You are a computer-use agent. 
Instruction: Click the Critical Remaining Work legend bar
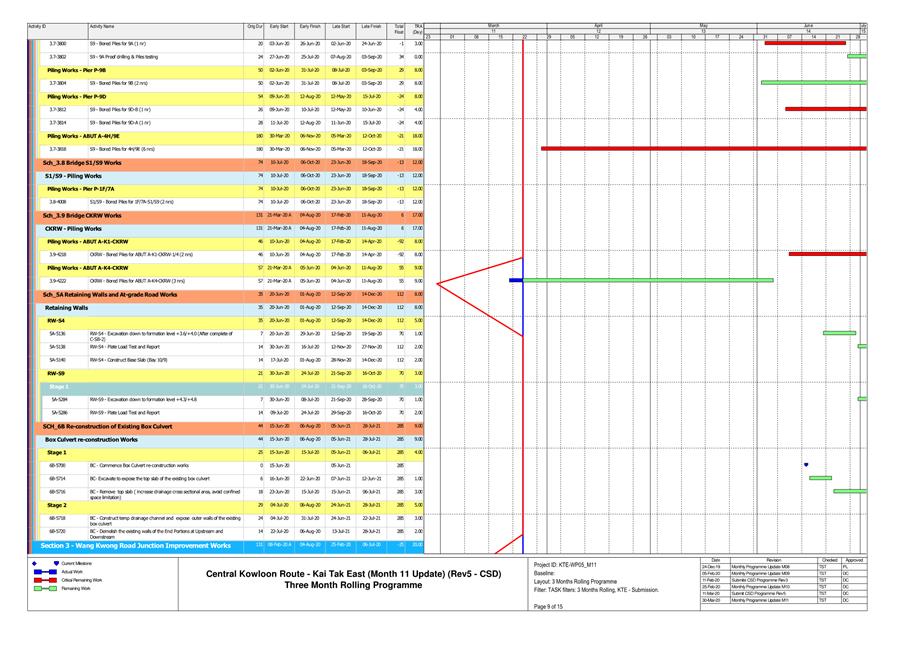coord(46,581)
